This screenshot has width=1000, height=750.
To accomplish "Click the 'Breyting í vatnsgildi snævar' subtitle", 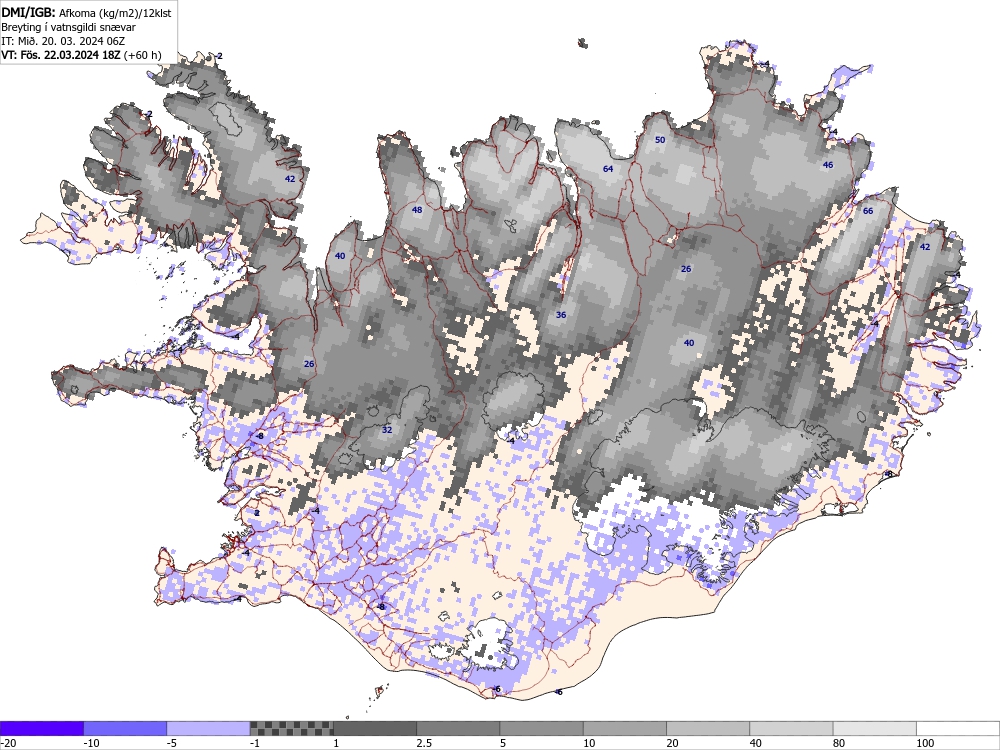I will 68,27.
